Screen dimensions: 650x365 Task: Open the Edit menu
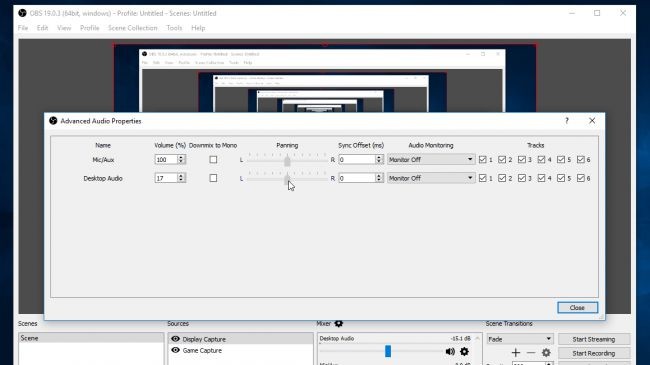(x=42, y=28)
